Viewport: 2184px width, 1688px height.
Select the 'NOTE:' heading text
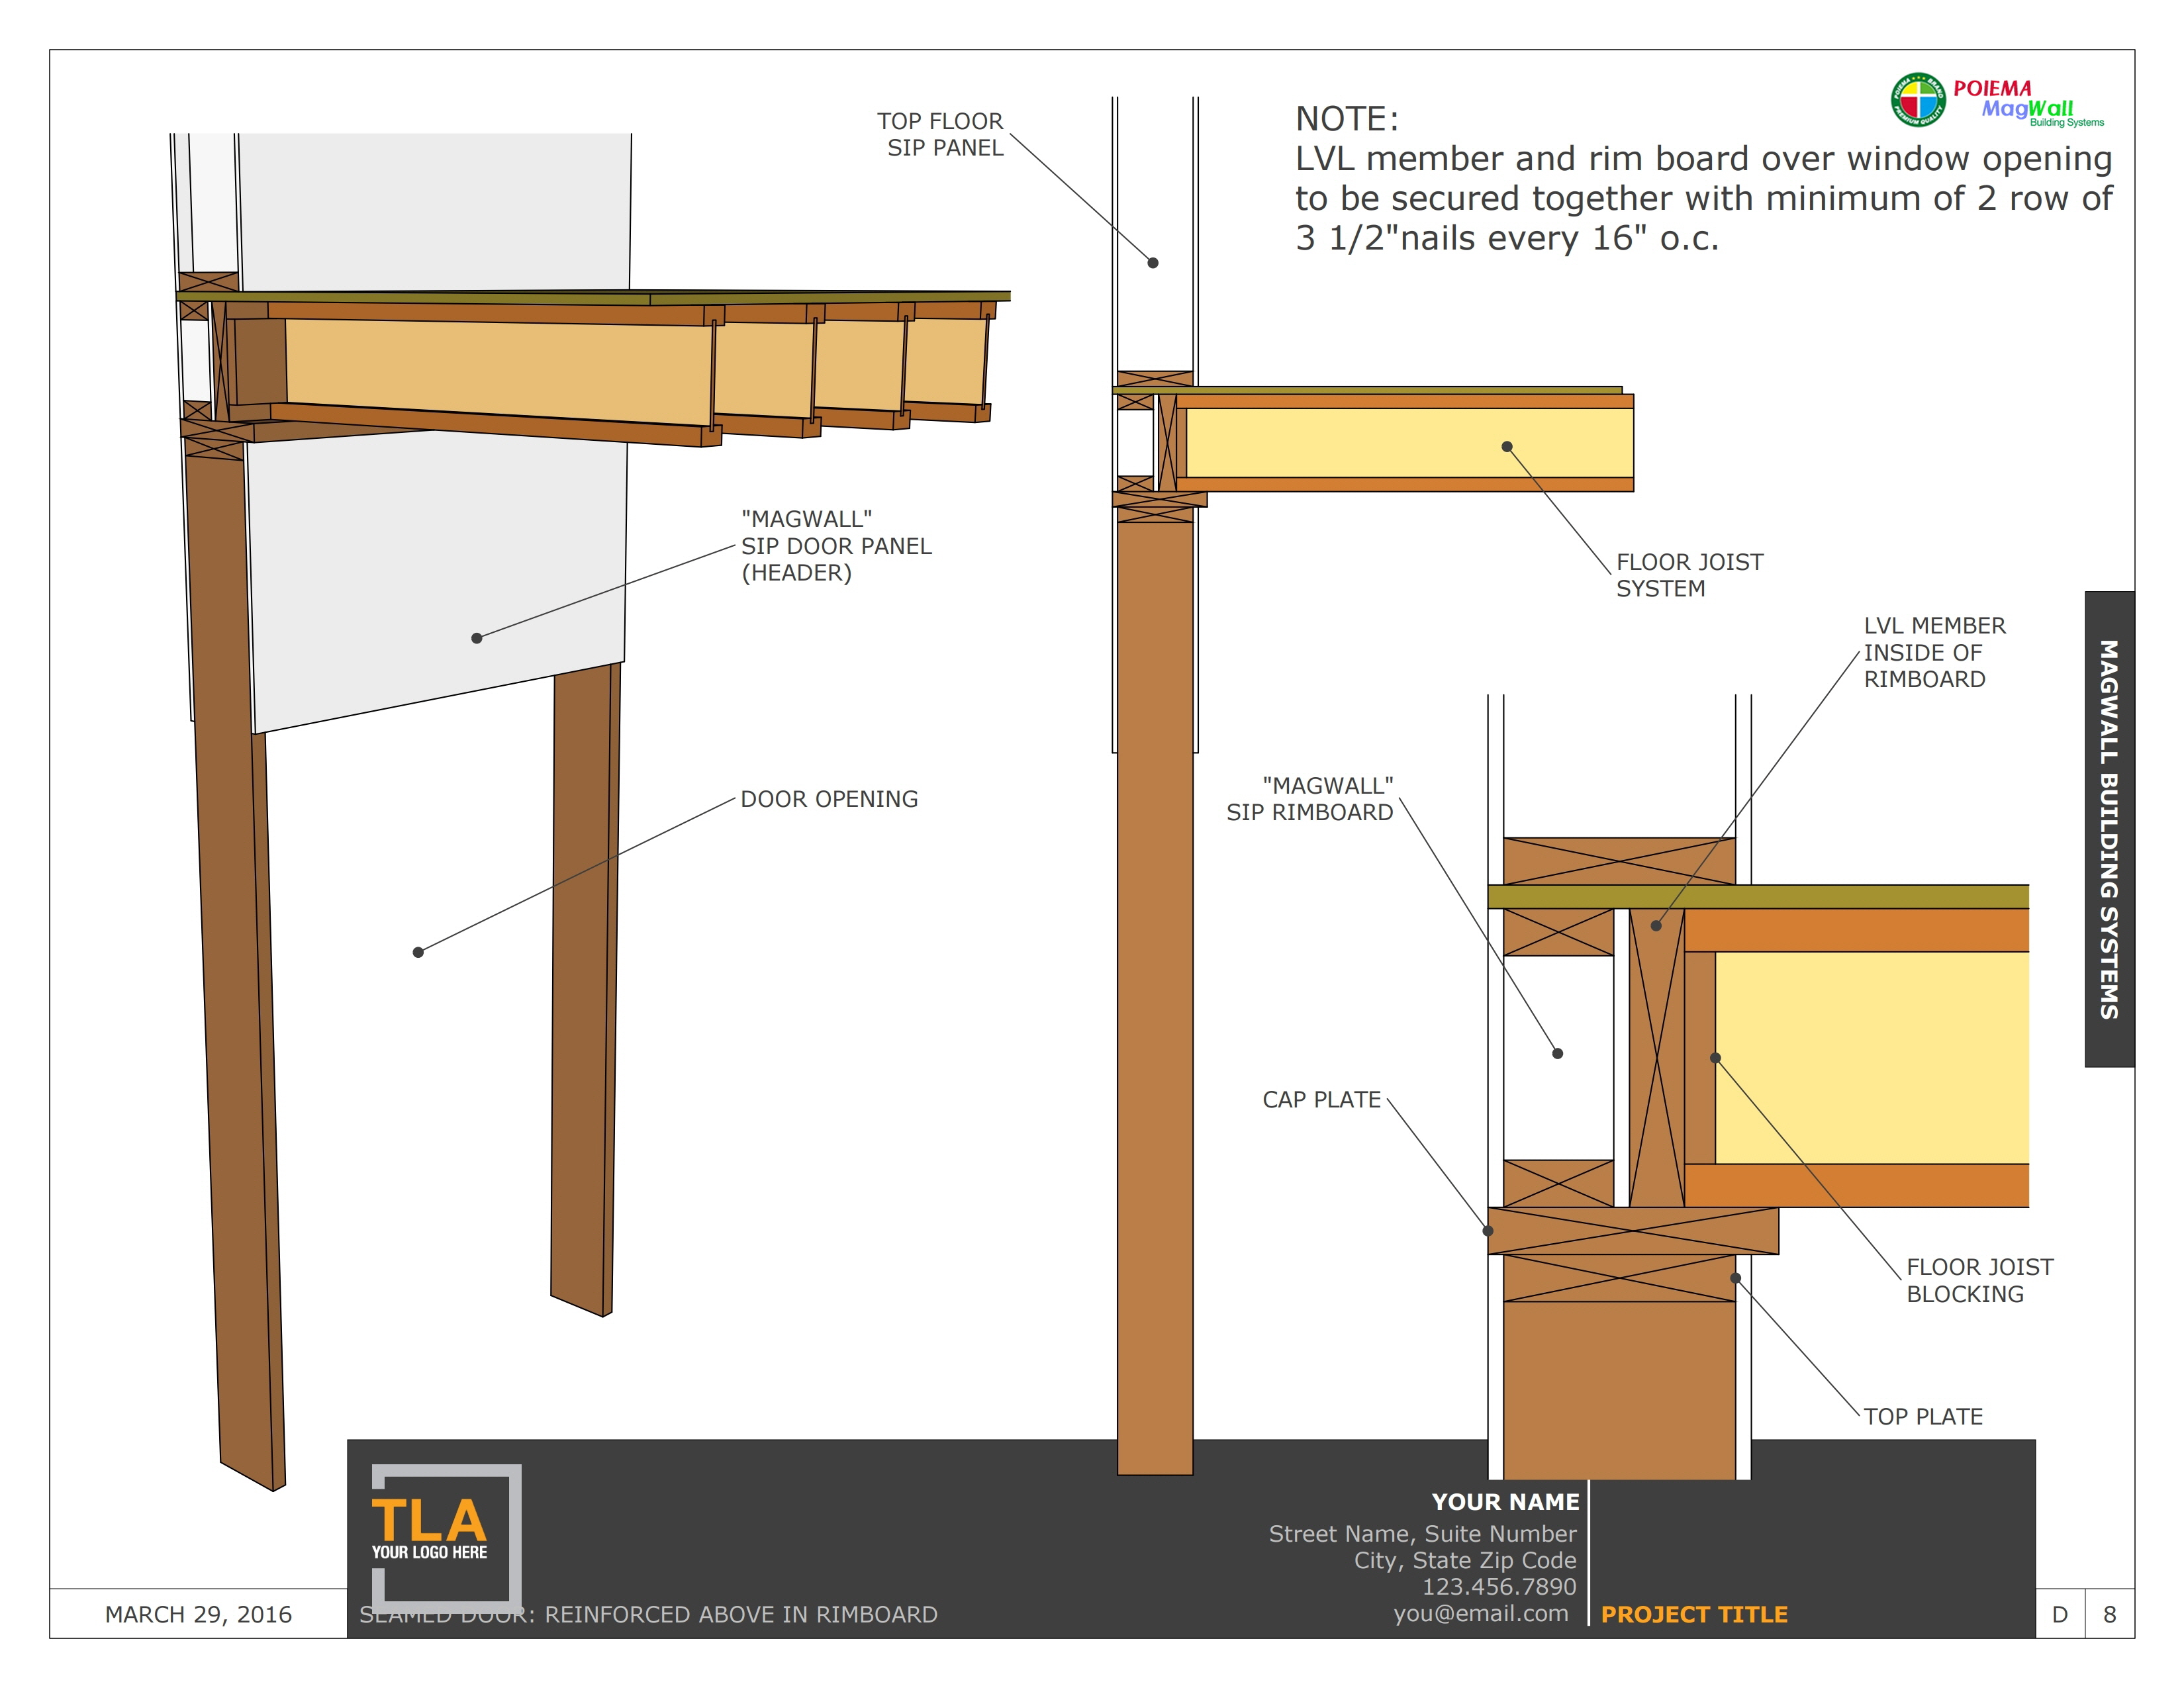pyautogui.click(x=1347, y=119)
